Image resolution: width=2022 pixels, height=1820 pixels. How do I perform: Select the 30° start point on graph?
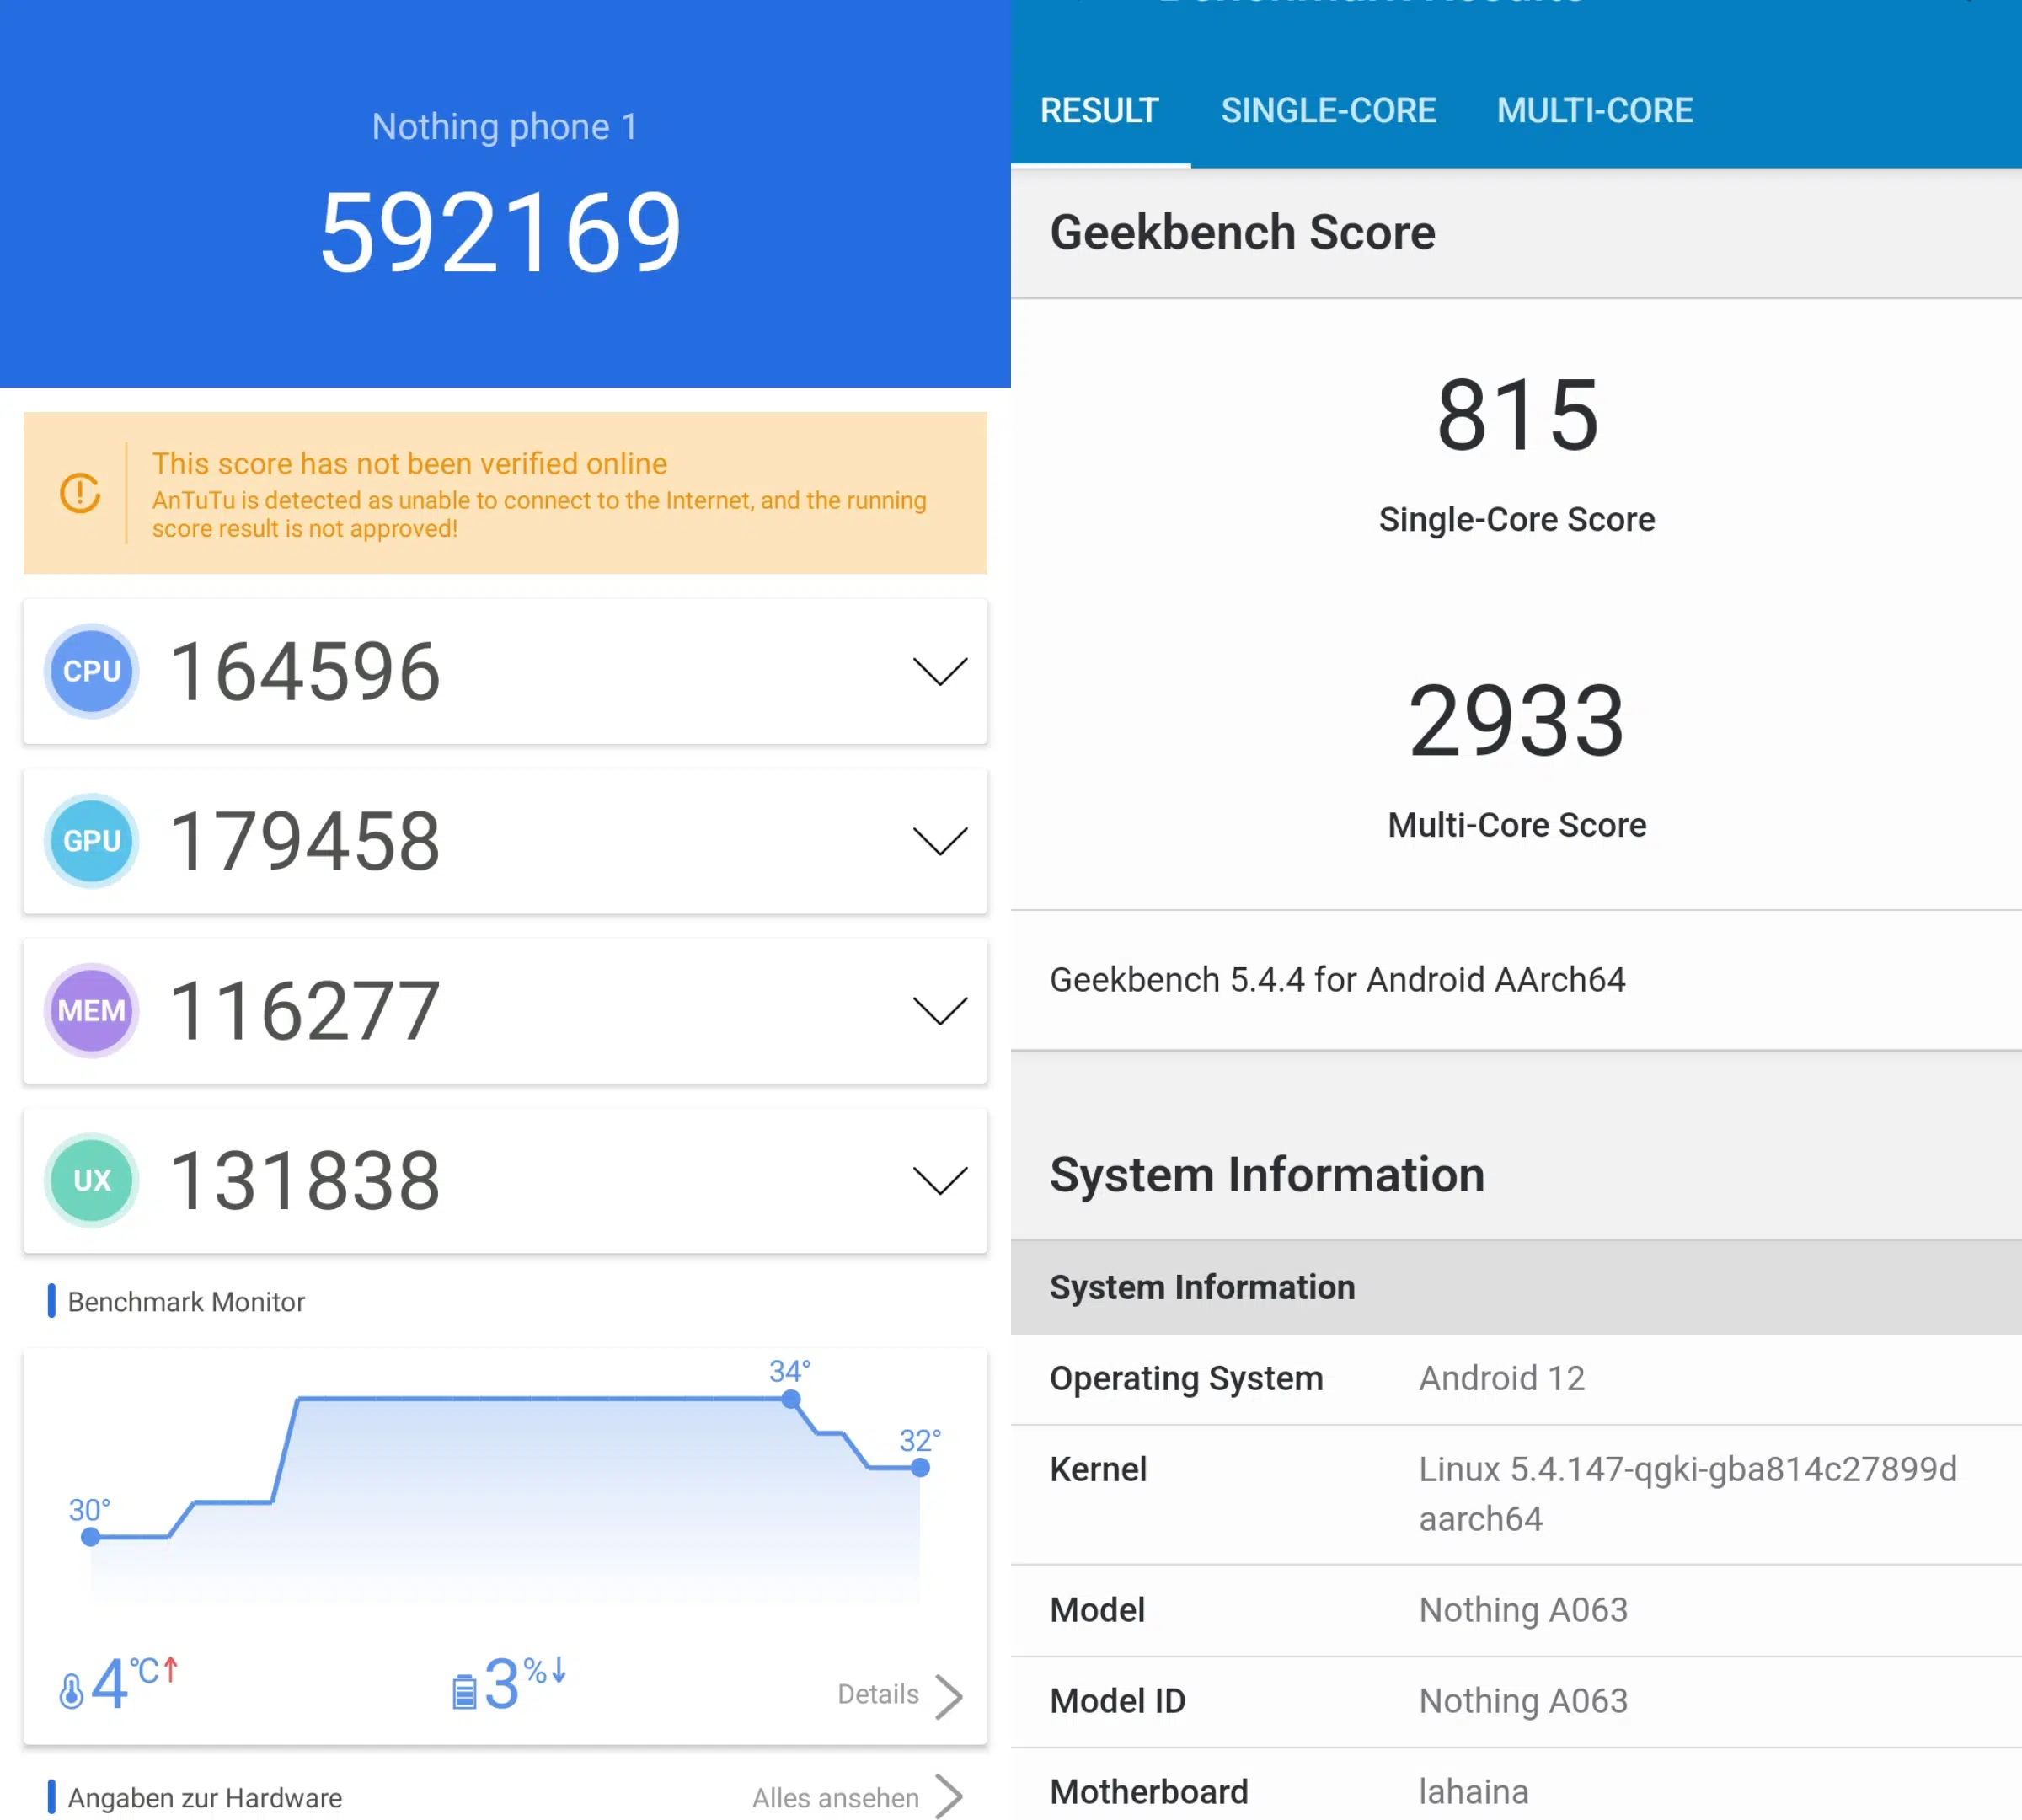click(x=91, y=1537)
